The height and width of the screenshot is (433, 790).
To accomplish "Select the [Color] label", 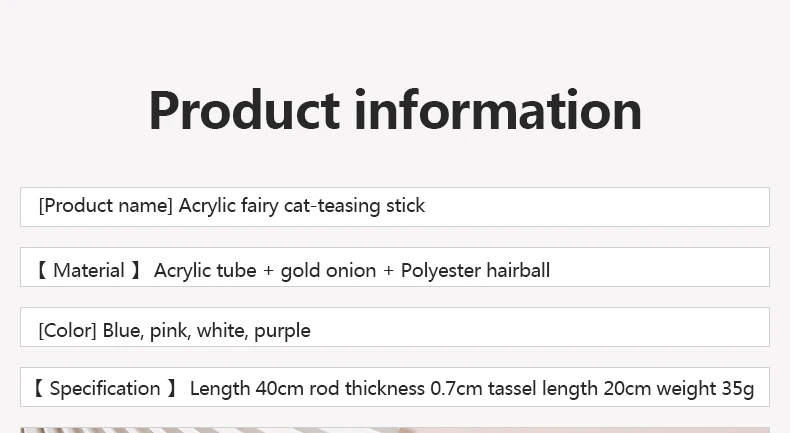I will tap(68, 330).
